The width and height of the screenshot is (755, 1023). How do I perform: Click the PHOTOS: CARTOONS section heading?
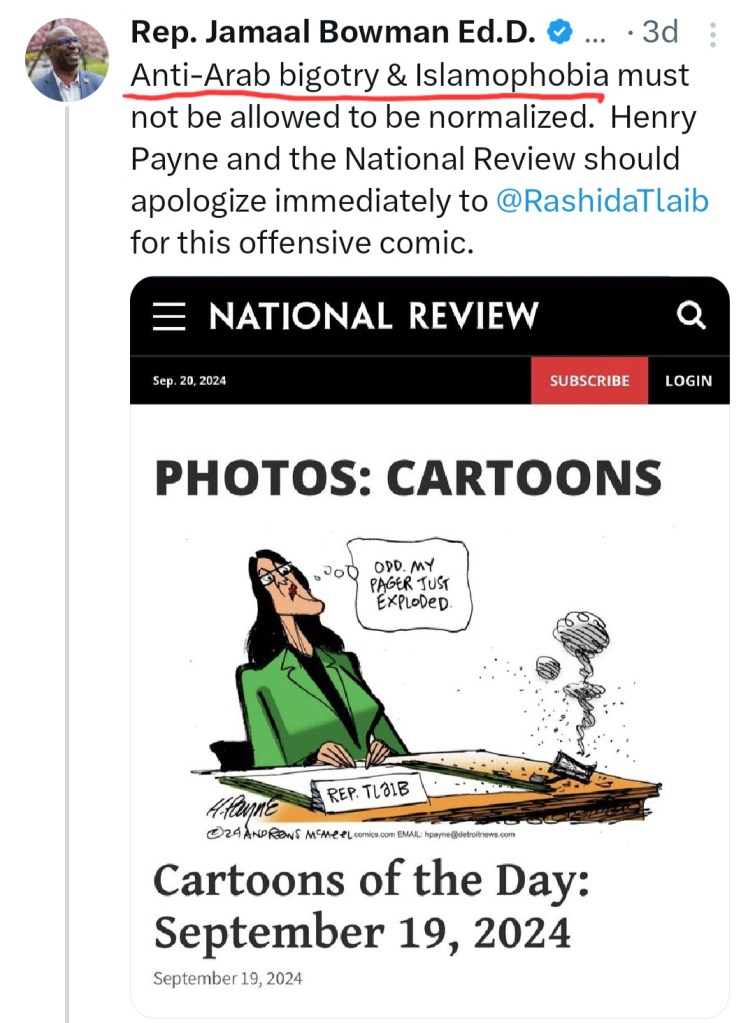408,478
